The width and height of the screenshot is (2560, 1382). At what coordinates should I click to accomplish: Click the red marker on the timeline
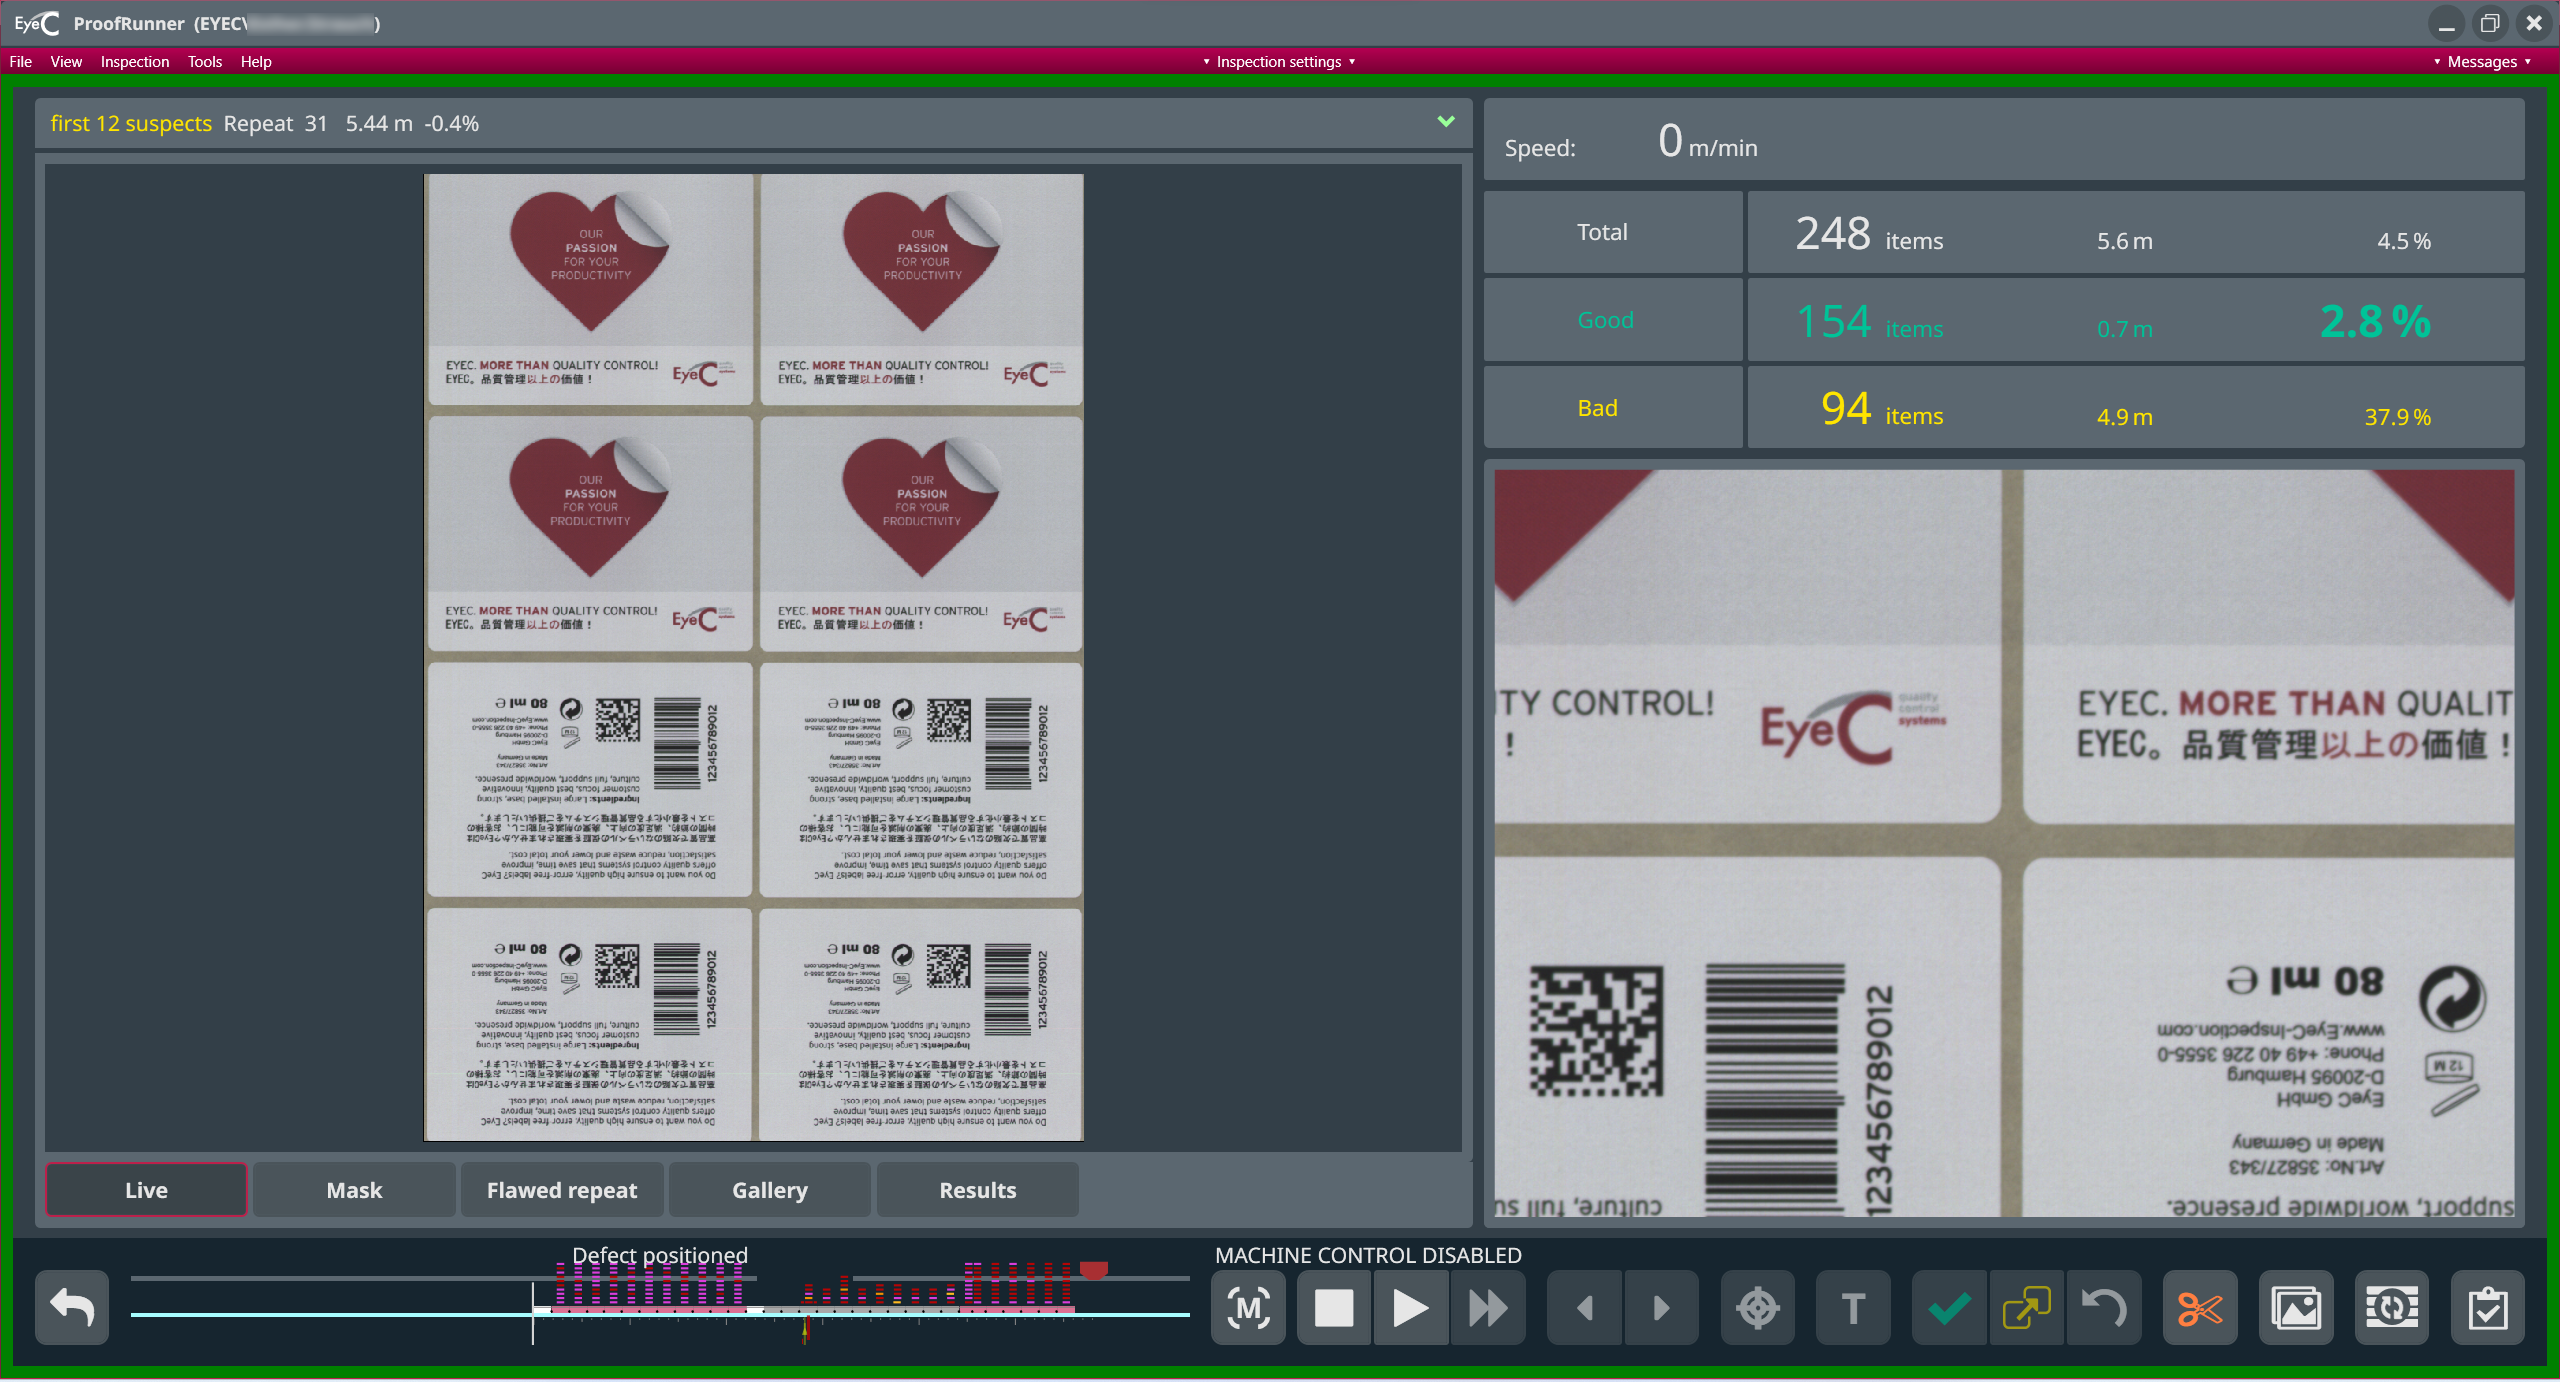(x=1094, y=1270)
